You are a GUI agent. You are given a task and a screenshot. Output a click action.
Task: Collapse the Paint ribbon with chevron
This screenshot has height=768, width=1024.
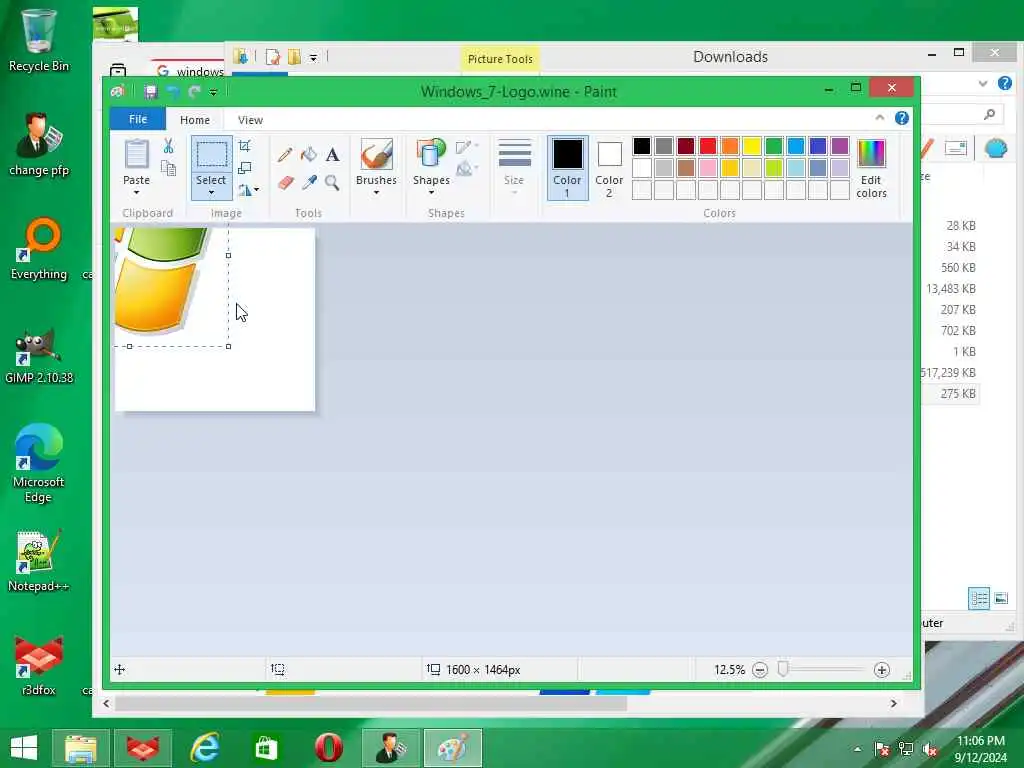(880, 118)
